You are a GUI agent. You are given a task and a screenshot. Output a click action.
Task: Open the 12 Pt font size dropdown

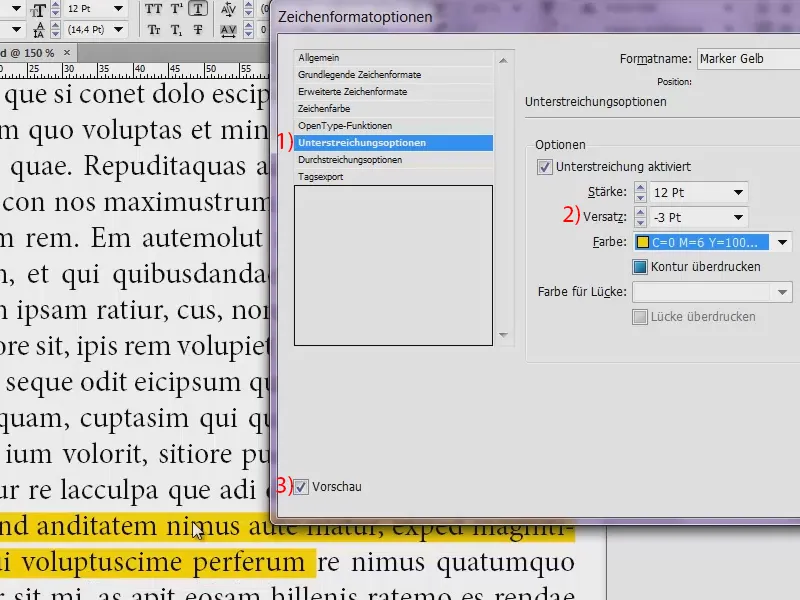pyautogui.click(x=118, y=9)
